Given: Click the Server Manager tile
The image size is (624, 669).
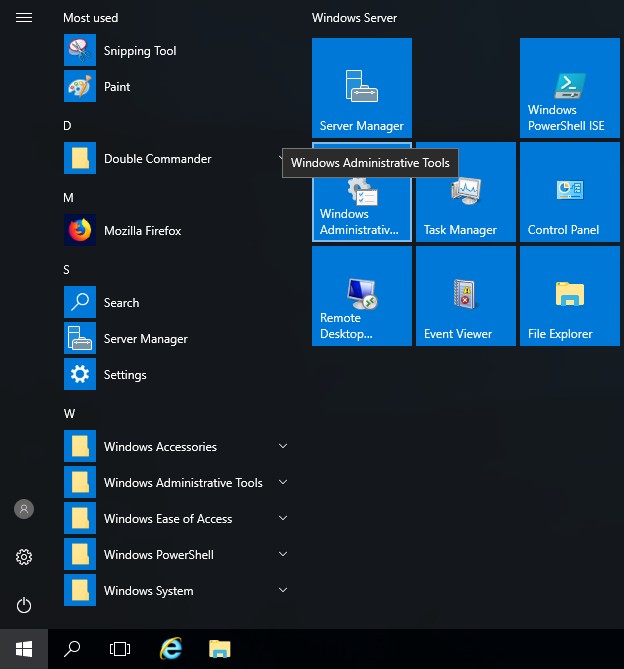Looking at the screenshot, I should pos(361,88).
